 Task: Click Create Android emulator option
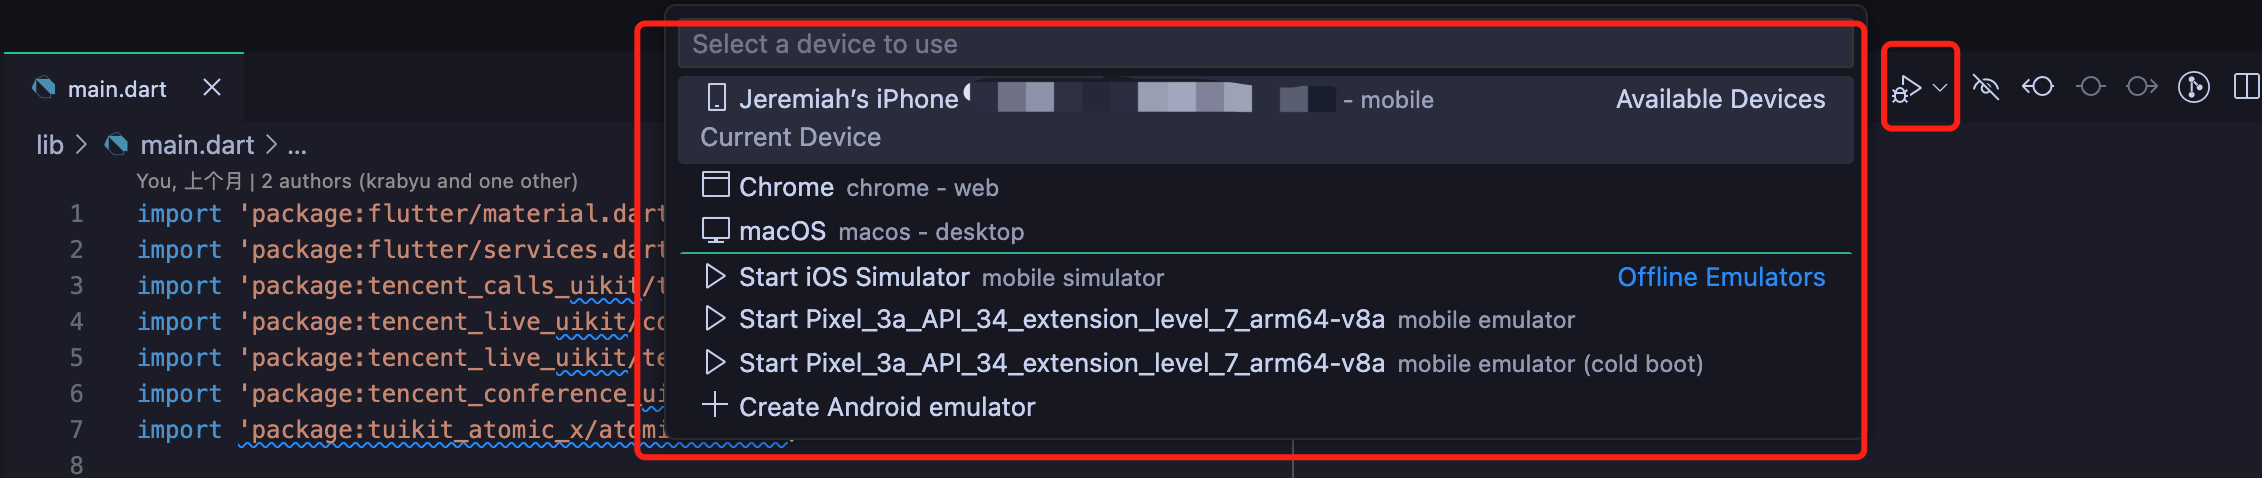(x=886, y=407)
